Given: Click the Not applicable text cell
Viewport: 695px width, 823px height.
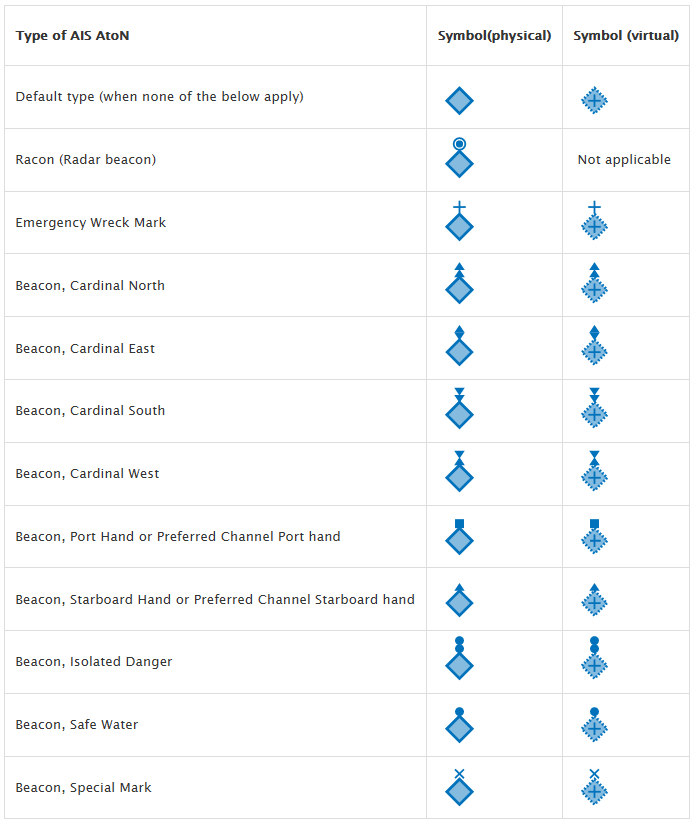Looking at the screenshot, I should 624,160.
